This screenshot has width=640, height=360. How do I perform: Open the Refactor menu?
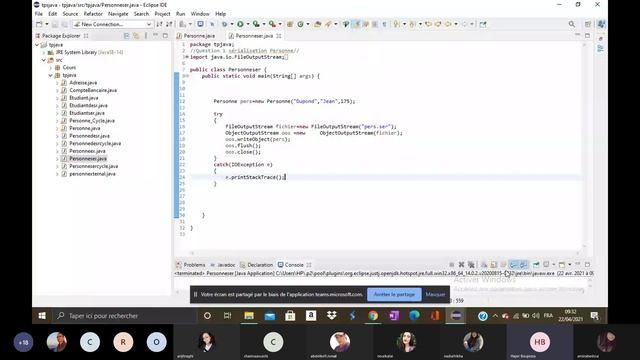(x=93, y=14)
